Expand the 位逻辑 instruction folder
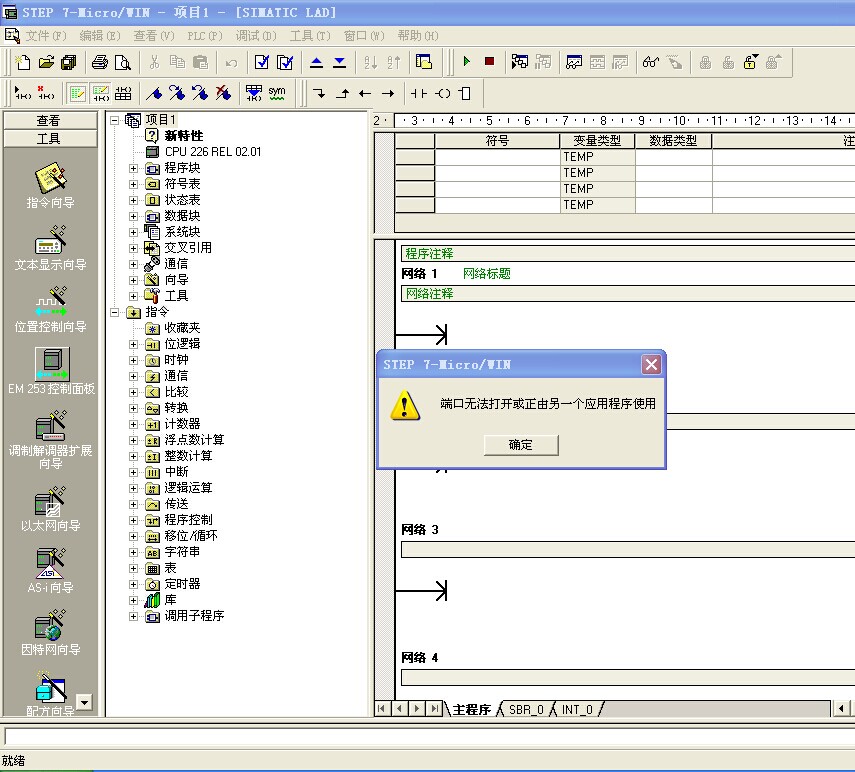The width and height of the screenshot is (855, 772). click(134, 344)
